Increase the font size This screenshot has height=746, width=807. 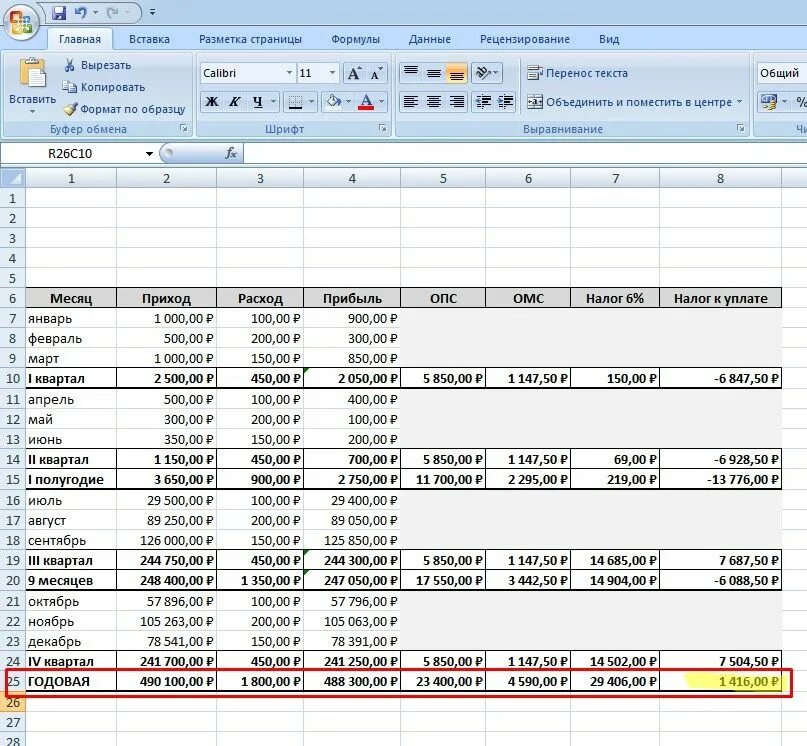354,74
